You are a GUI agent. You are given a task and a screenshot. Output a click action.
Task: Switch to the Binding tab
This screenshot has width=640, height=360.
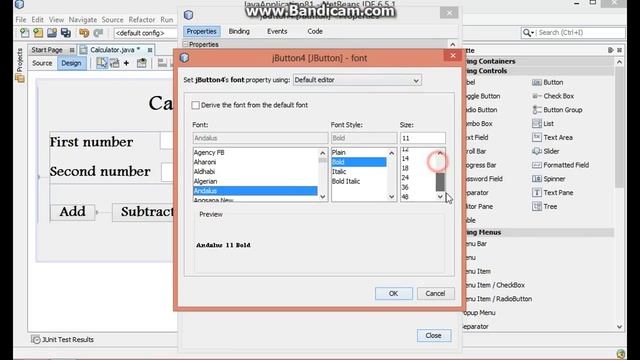point(239,31)
